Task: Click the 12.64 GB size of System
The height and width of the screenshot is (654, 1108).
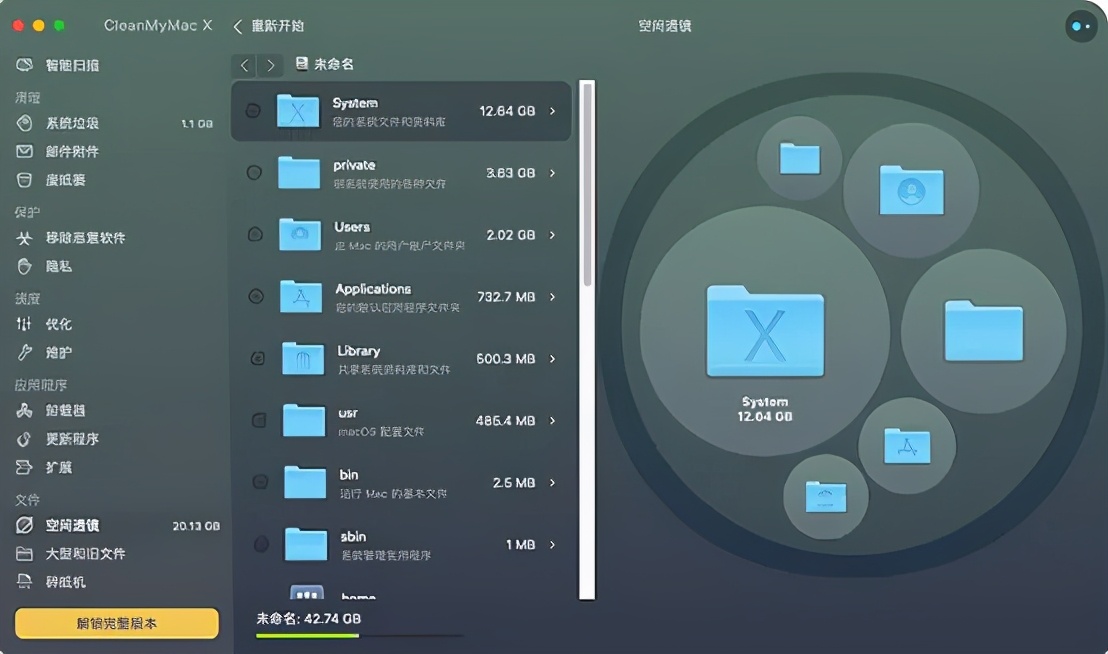Action: click(x=507, y=111)
